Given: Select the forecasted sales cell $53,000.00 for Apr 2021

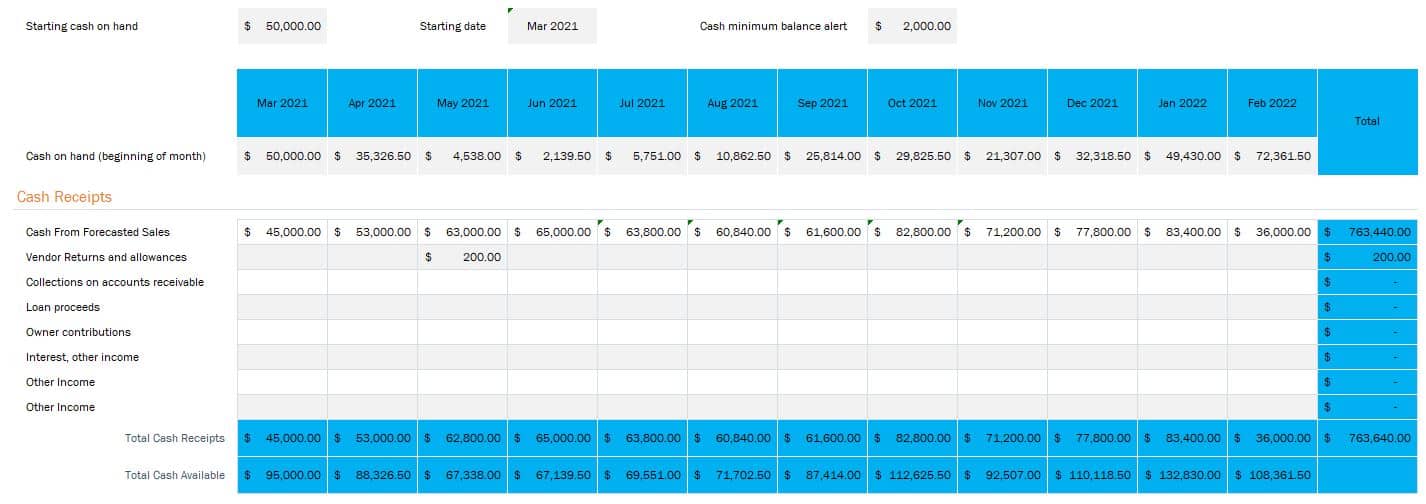Looking at the screenshot, I should click(372, 232).
